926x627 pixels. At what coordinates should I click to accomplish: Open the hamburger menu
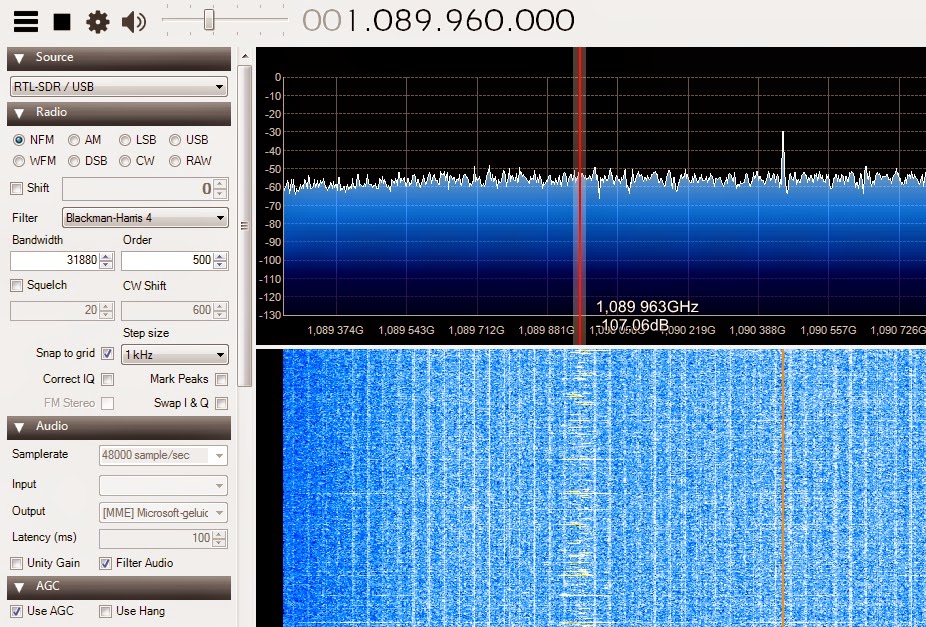coord(25,20)
